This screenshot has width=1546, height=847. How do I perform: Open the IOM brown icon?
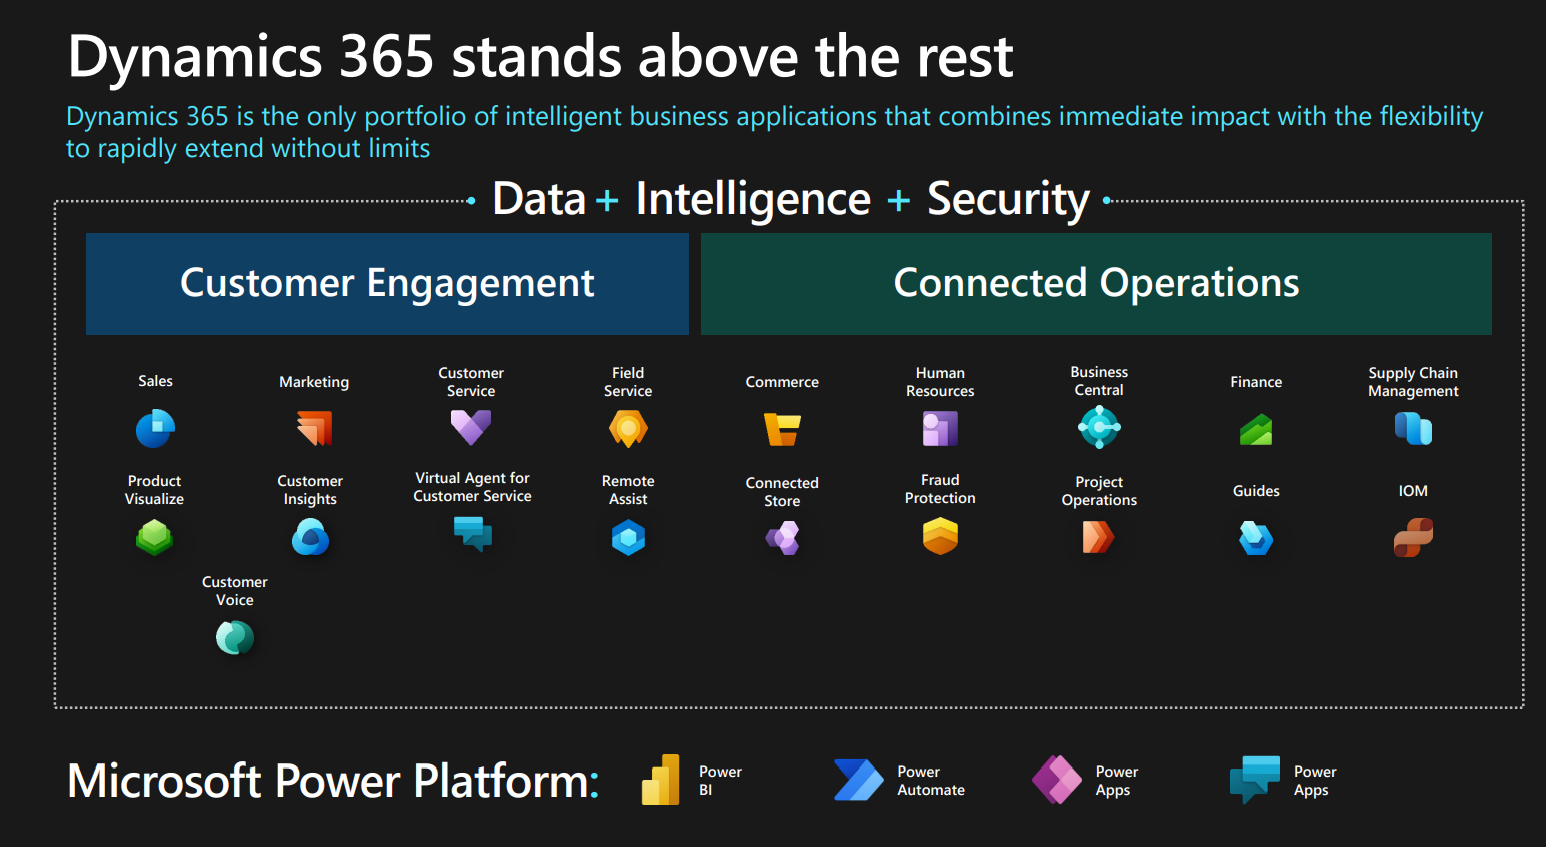pos(1413,537)
